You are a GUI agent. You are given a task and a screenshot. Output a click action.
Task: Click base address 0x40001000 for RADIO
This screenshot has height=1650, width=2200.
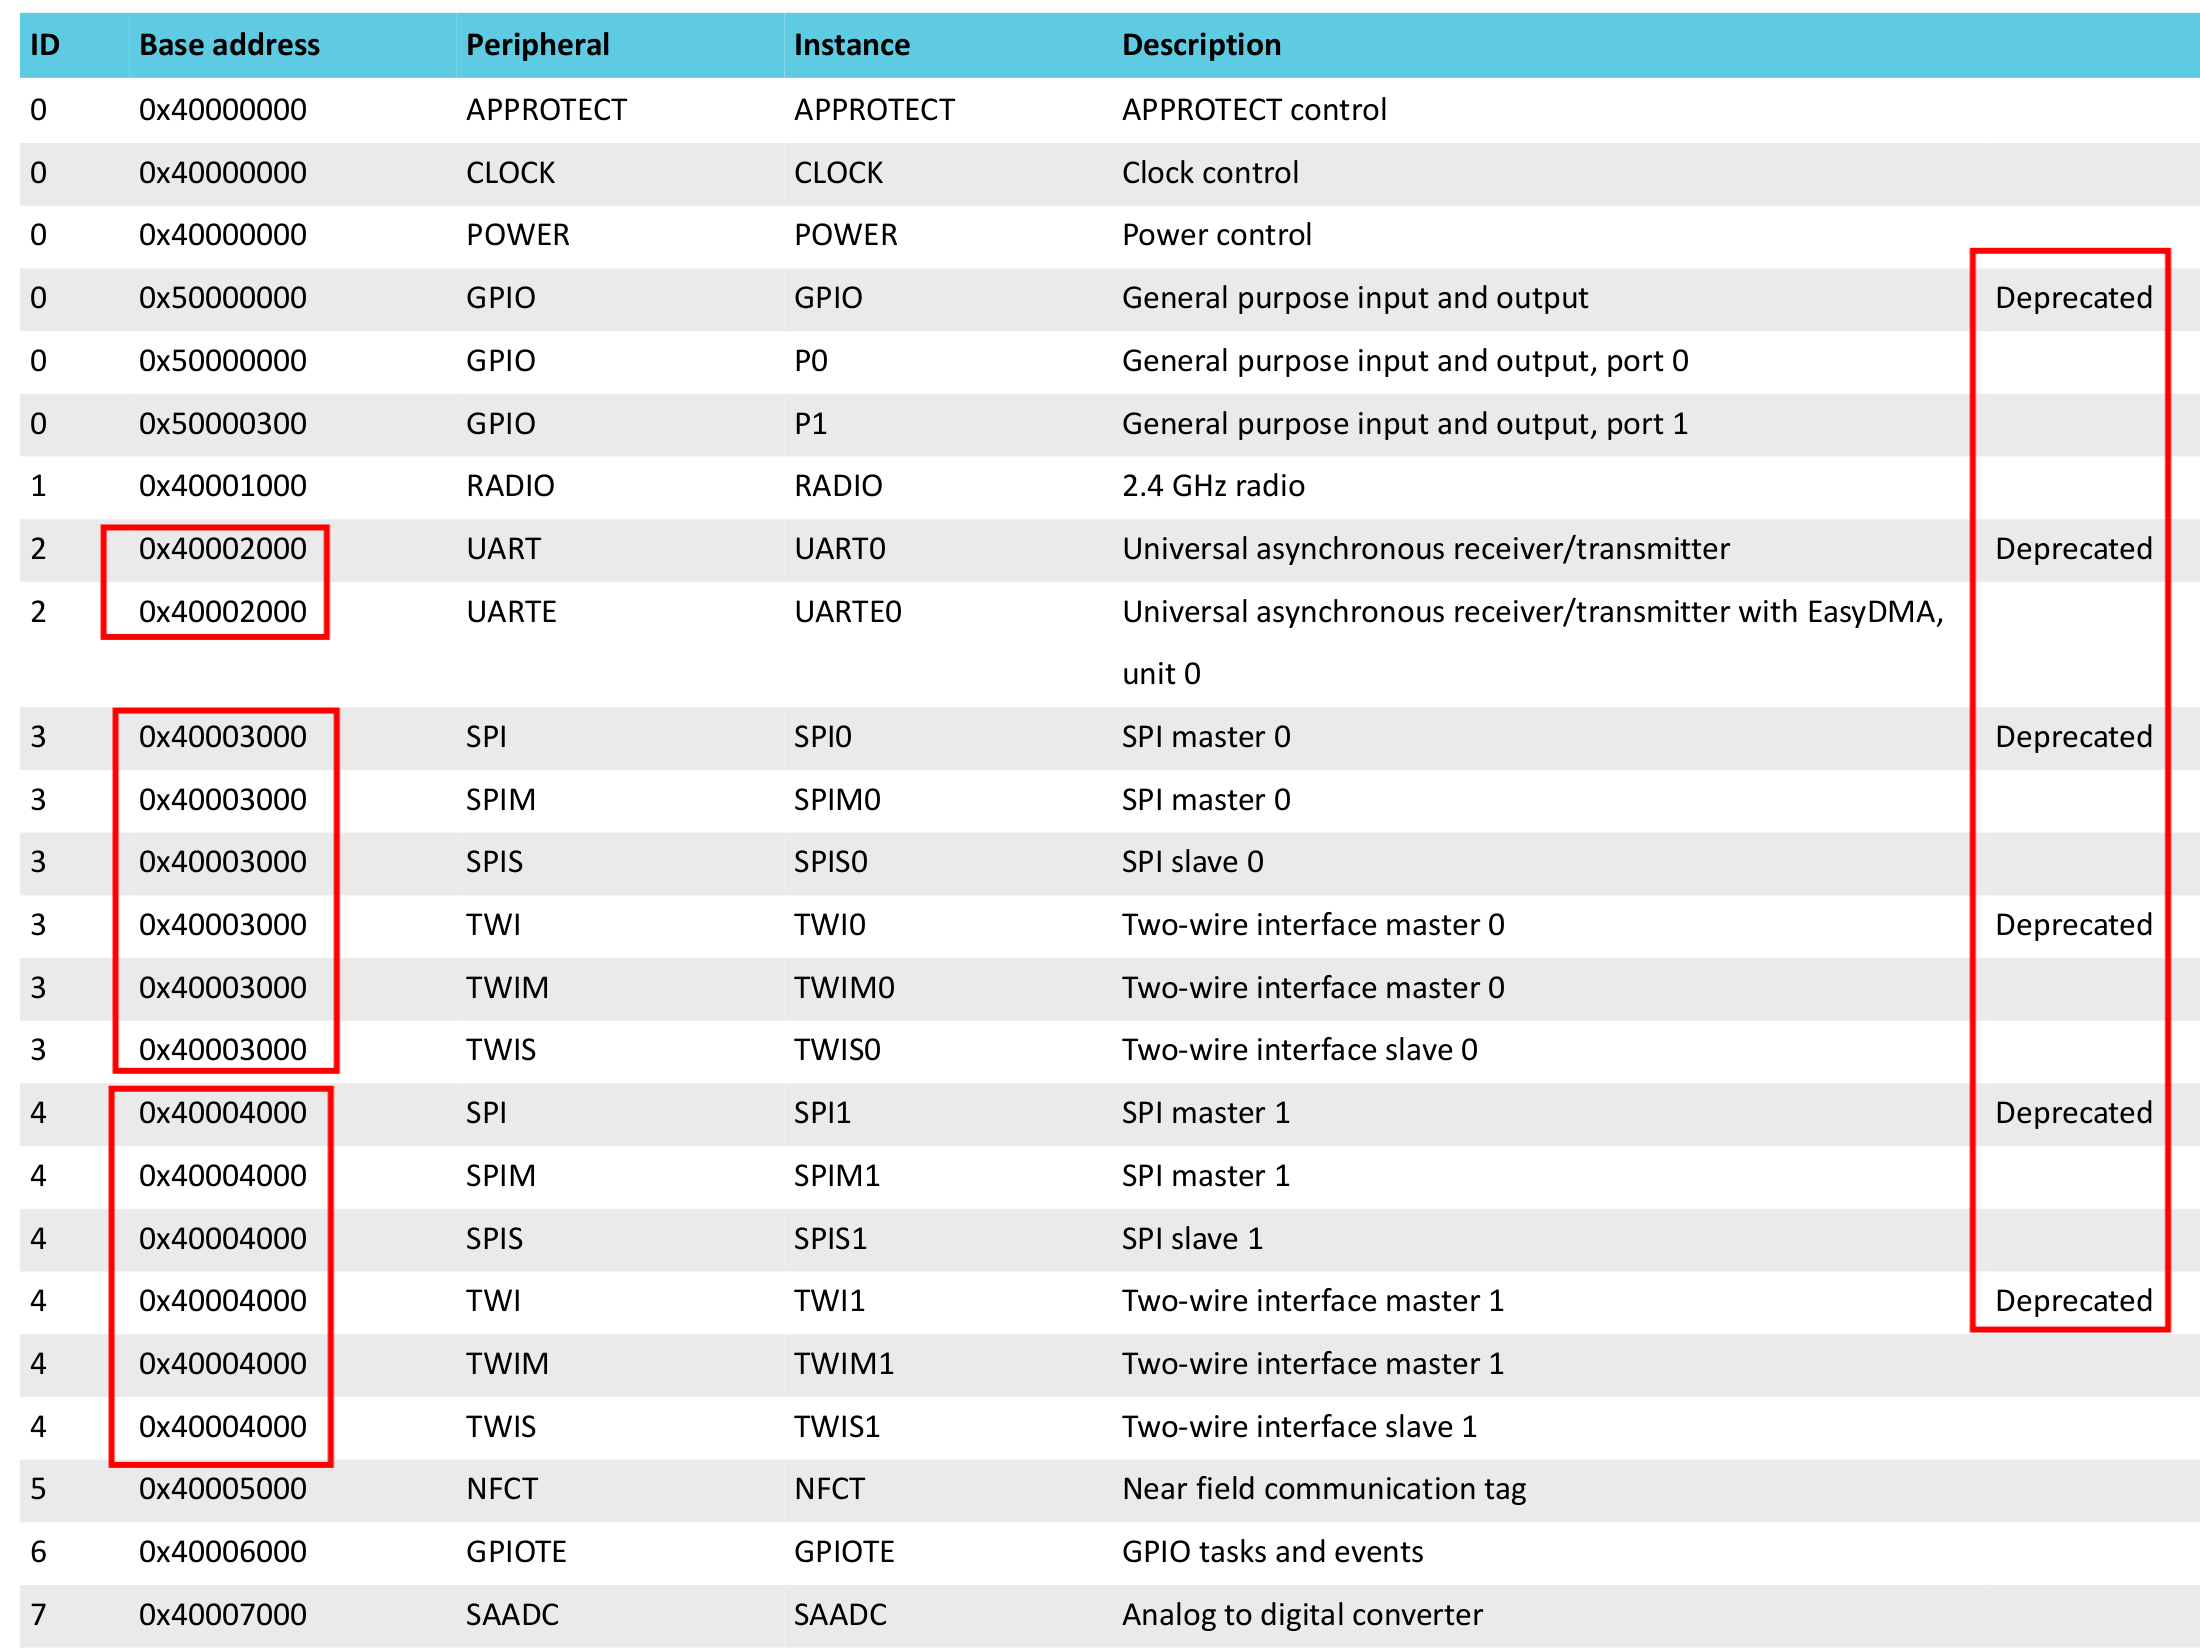pyautogui.click(x=223, y=485)
